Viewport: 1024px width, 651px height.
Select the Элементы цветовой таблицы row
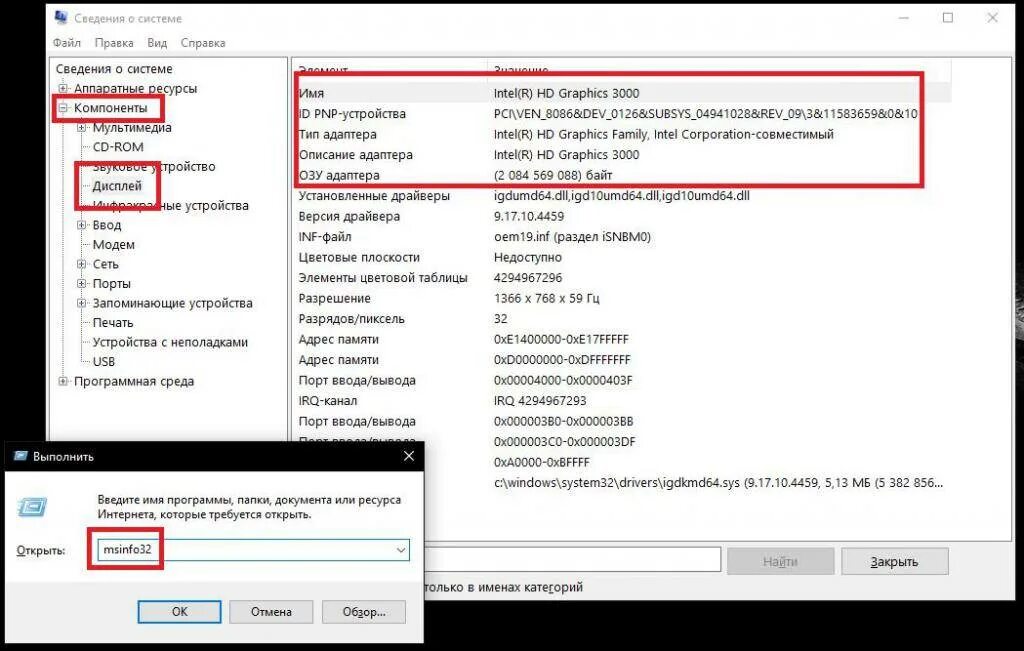tap(624, 278)
